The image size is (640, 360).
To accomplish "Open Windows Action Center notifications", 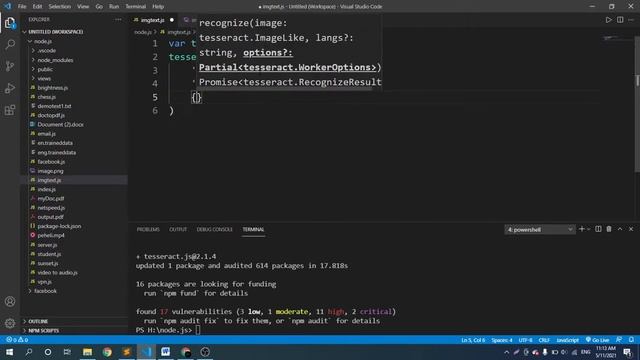I will pyautogui.click(x=628, y=352).
